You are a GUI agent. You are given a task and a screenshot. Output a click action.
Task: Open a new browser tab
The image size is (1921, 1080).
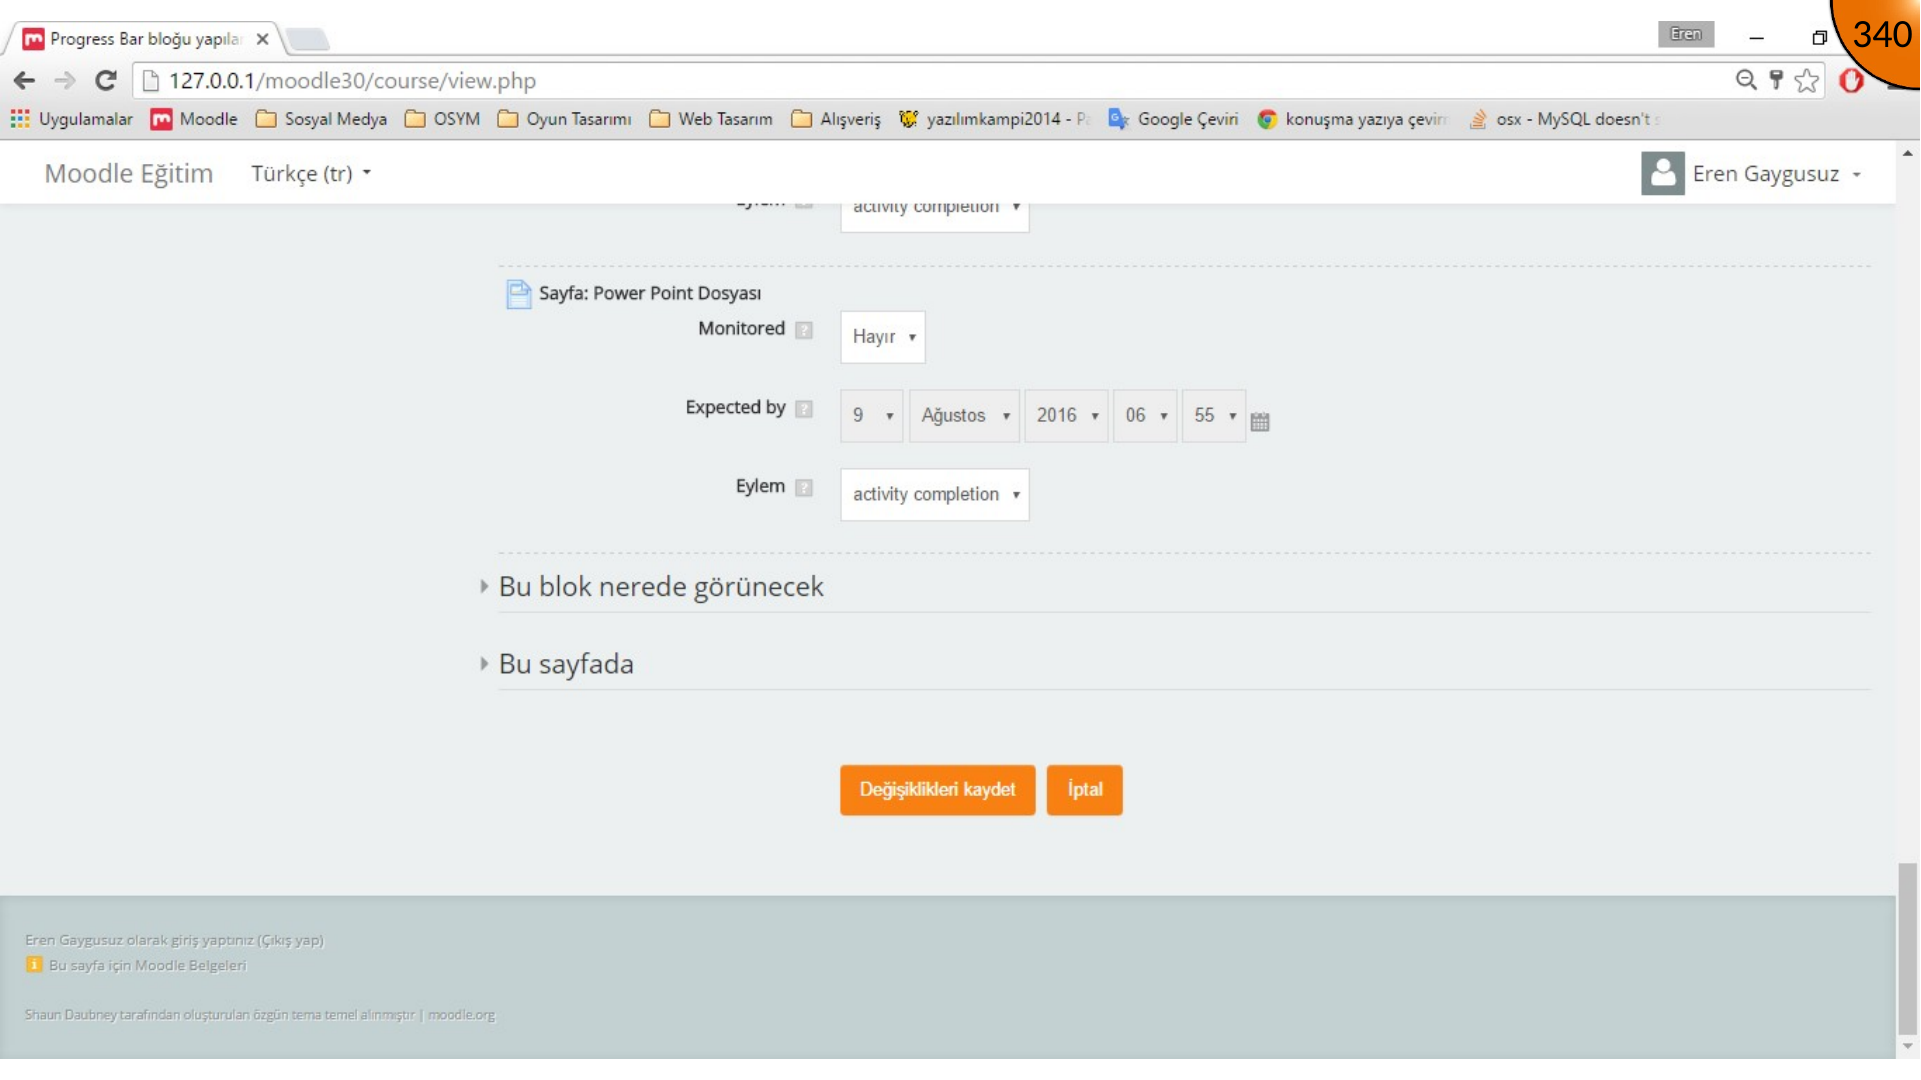click(307, 40)
